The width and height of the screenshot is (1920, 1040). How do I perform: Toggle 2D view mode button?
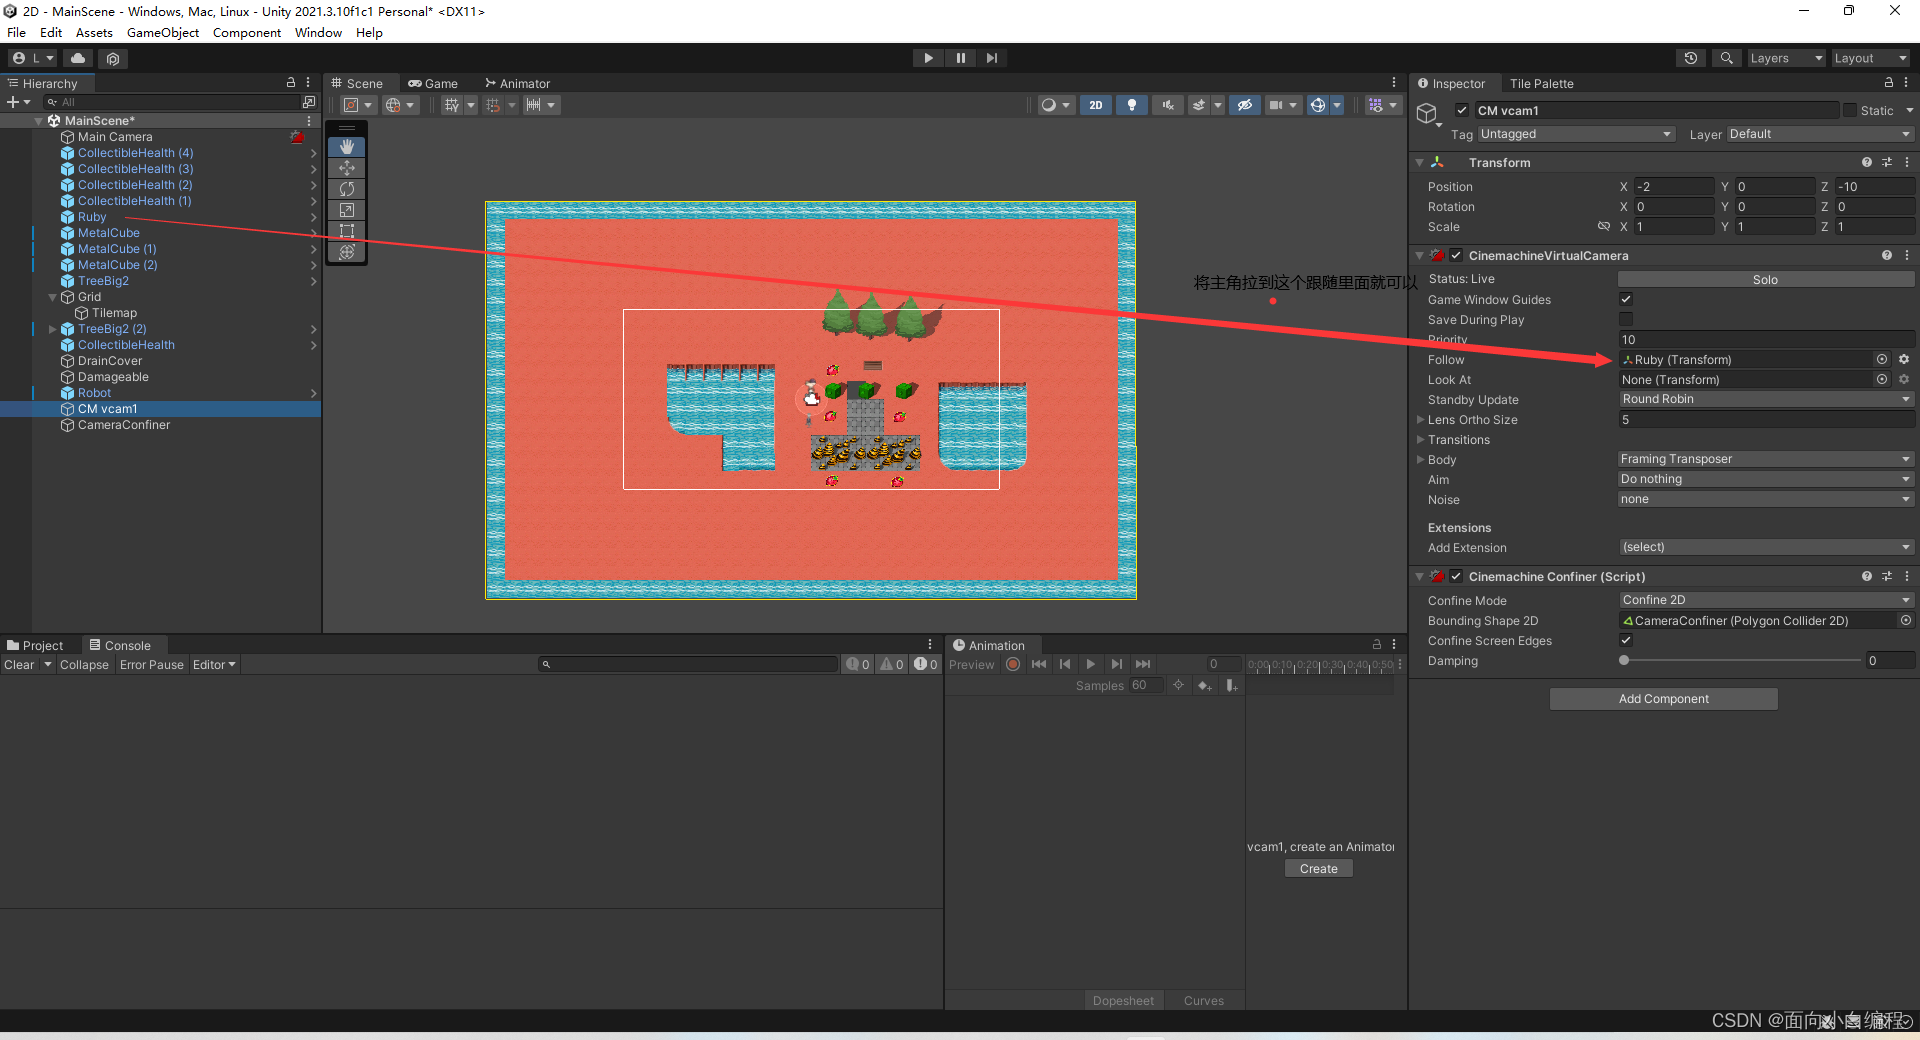1096,105
